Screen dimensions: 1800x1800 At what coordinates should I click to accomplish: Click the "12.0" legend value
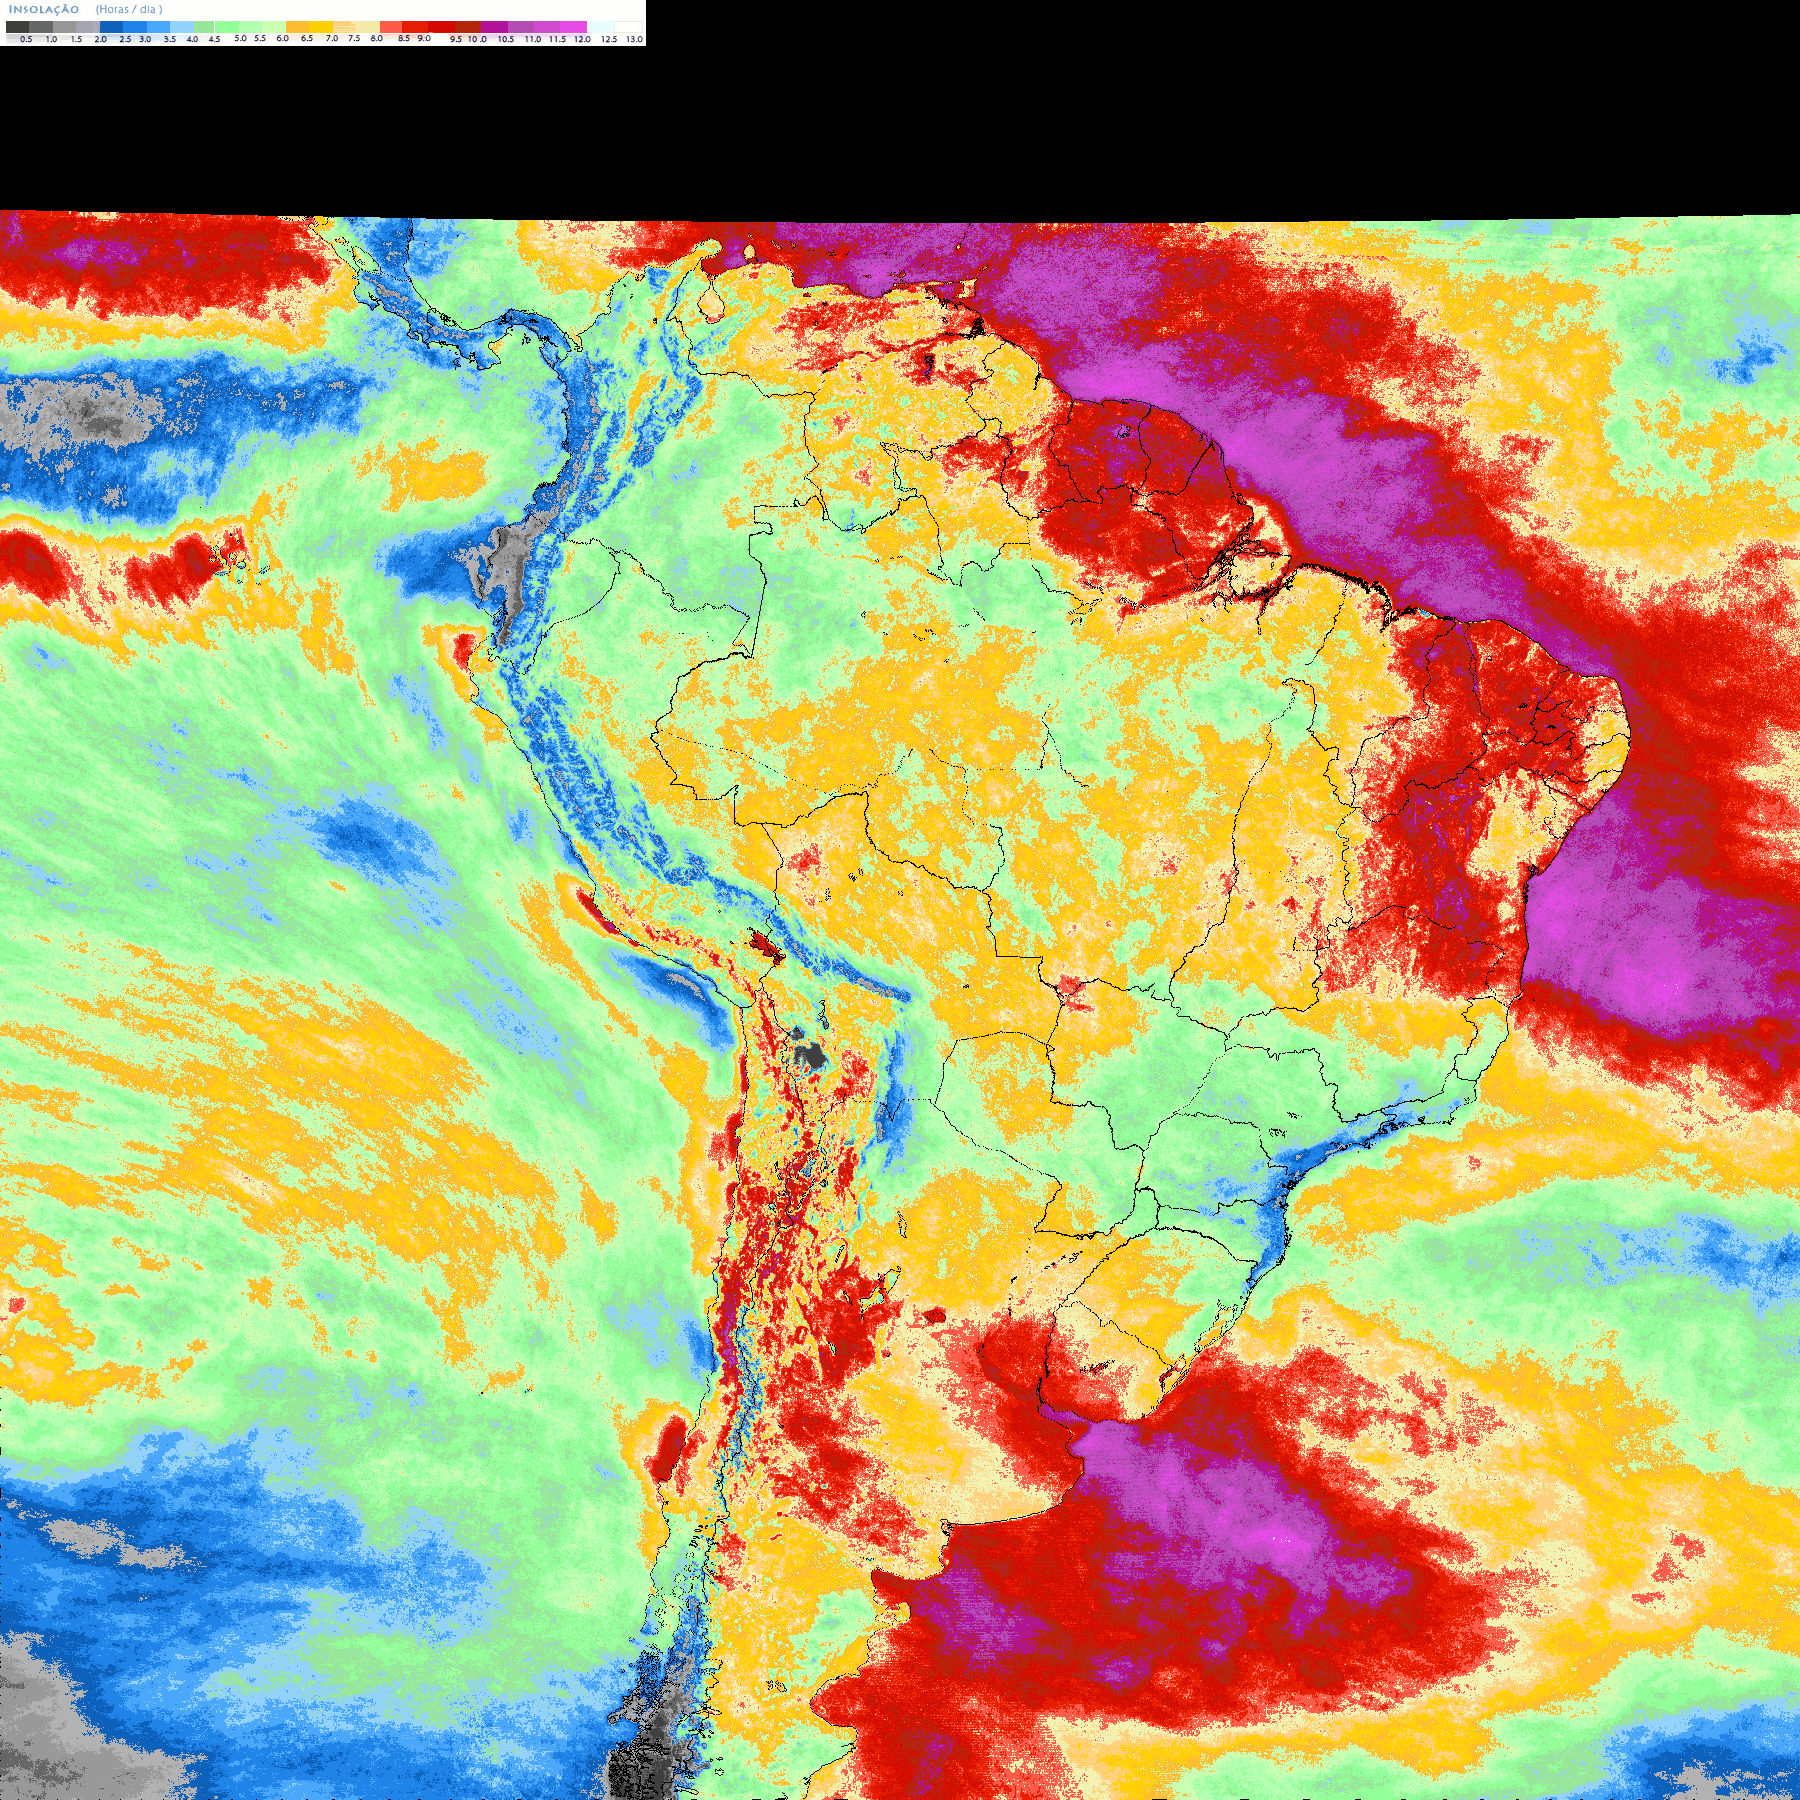(x=582, y=39)
